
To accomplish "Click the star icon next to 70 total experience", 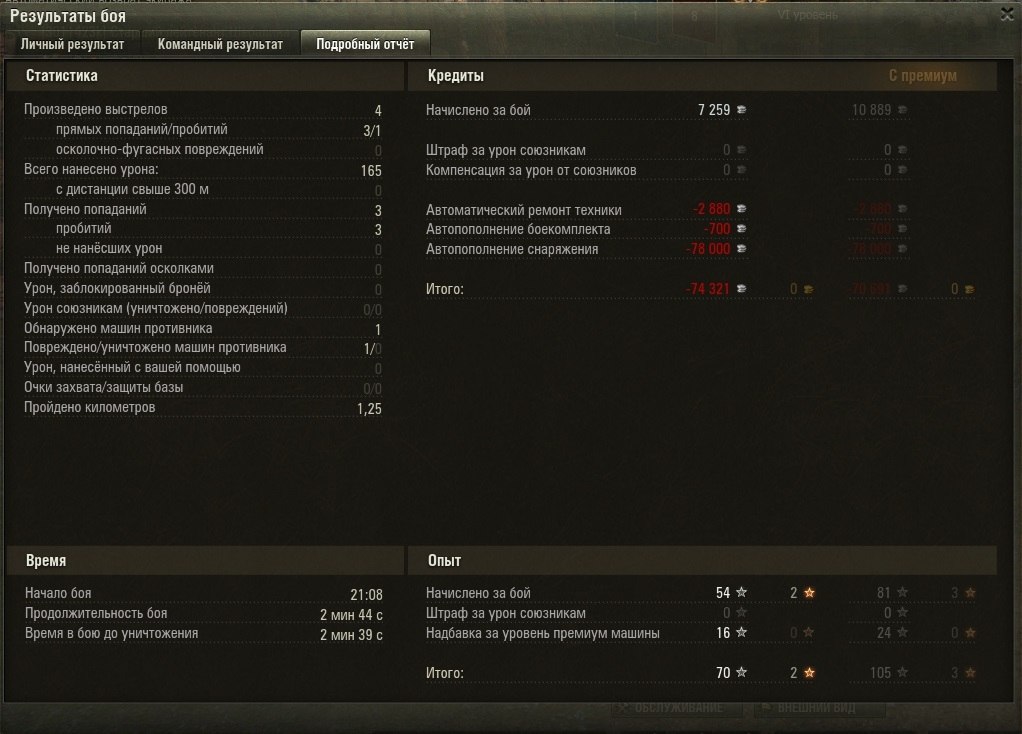I will 741,672.
